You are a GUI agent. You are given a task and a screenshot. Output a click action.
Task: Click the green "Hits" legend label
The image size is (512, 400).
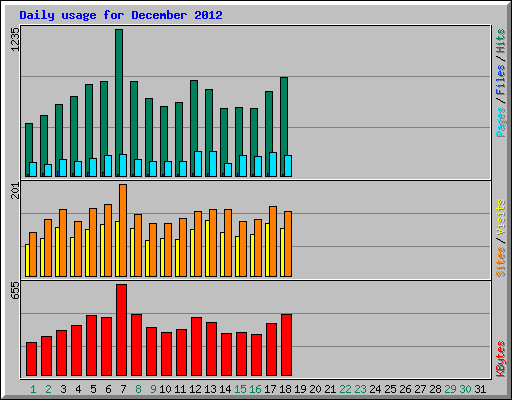coord(501,41)
